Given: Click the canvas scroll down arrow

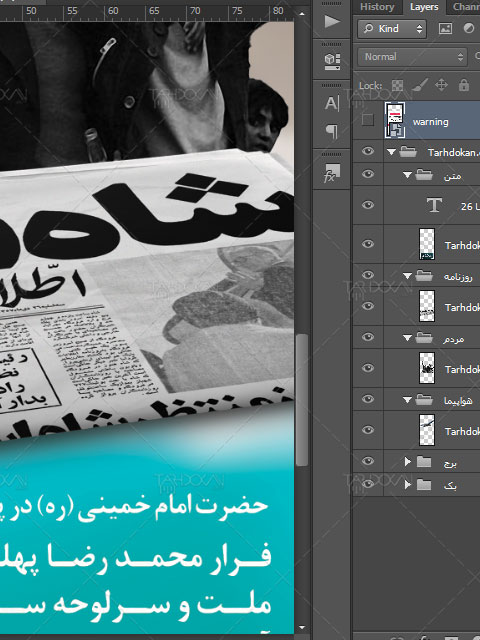Looking at the screenshot, I should pyautogui.click(x=302, y=627).
